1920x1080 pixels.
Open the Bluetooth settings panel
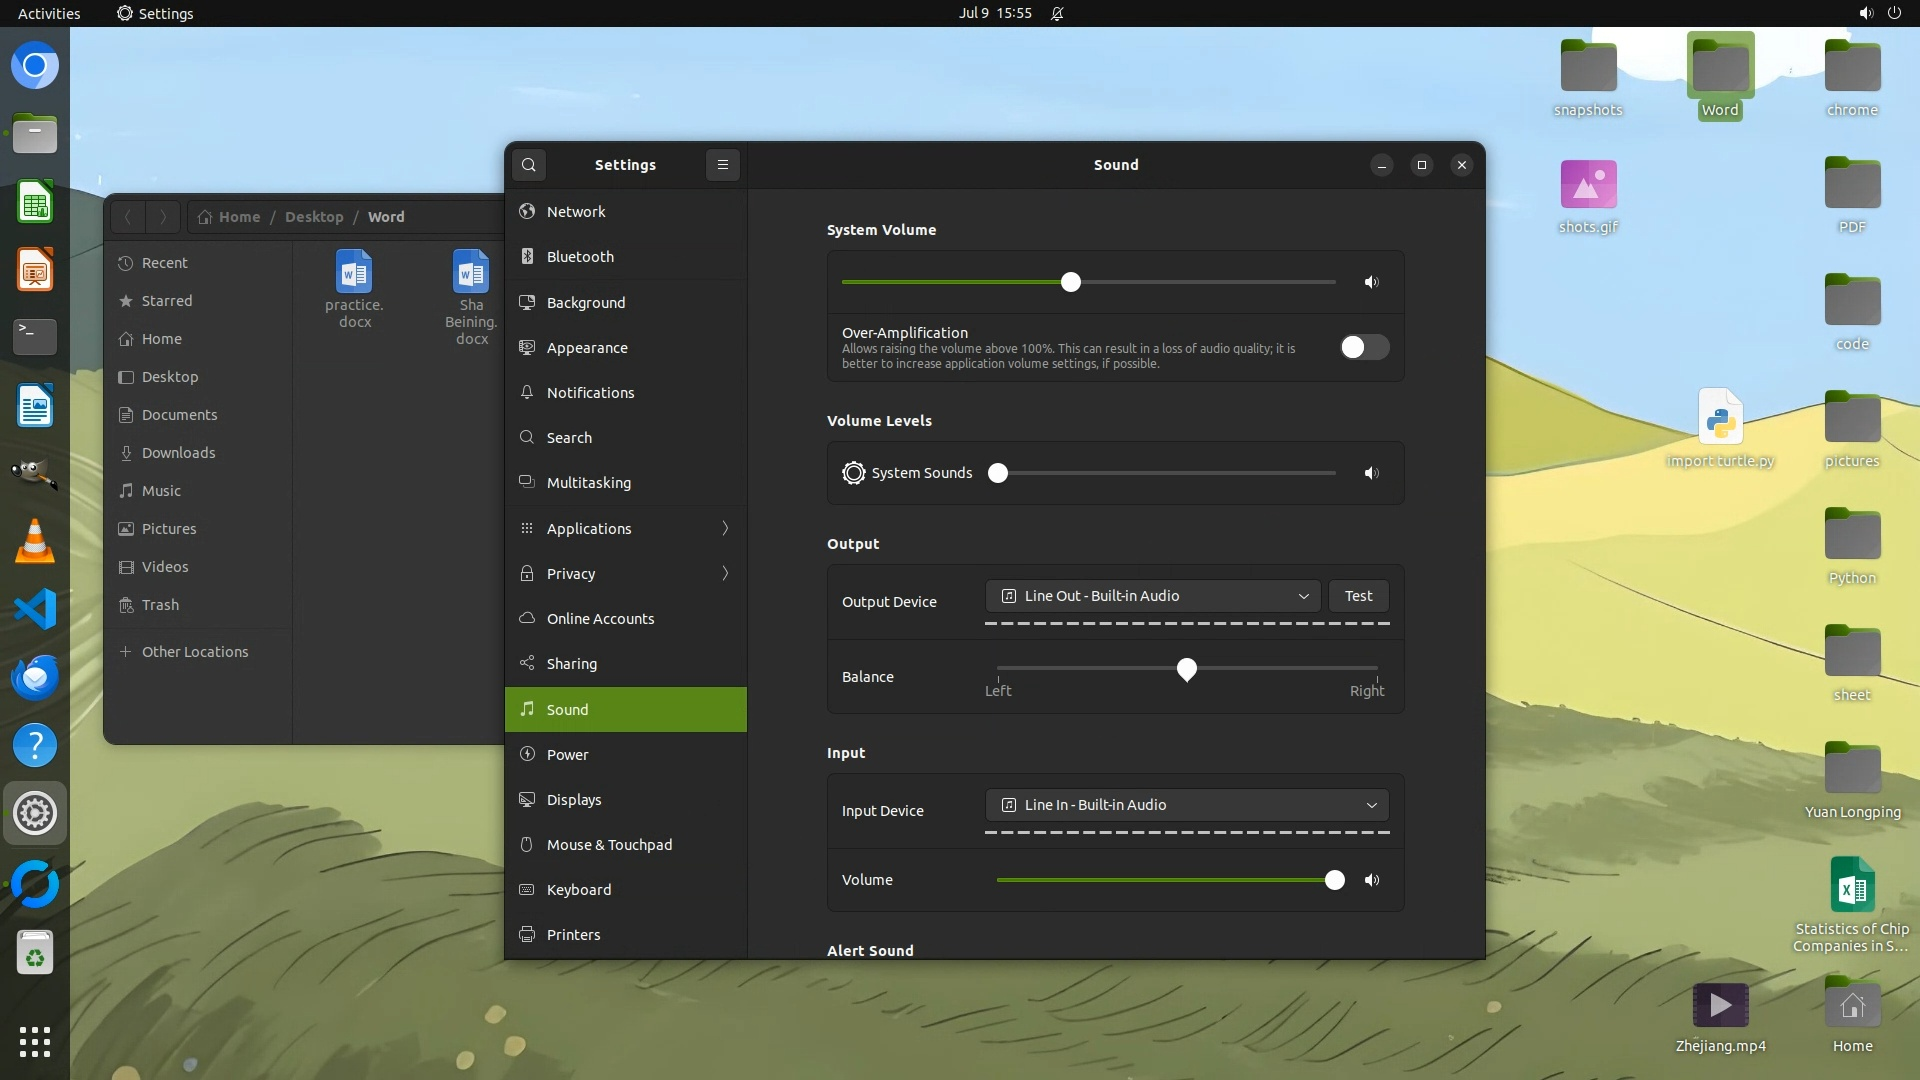coord(580,257)
